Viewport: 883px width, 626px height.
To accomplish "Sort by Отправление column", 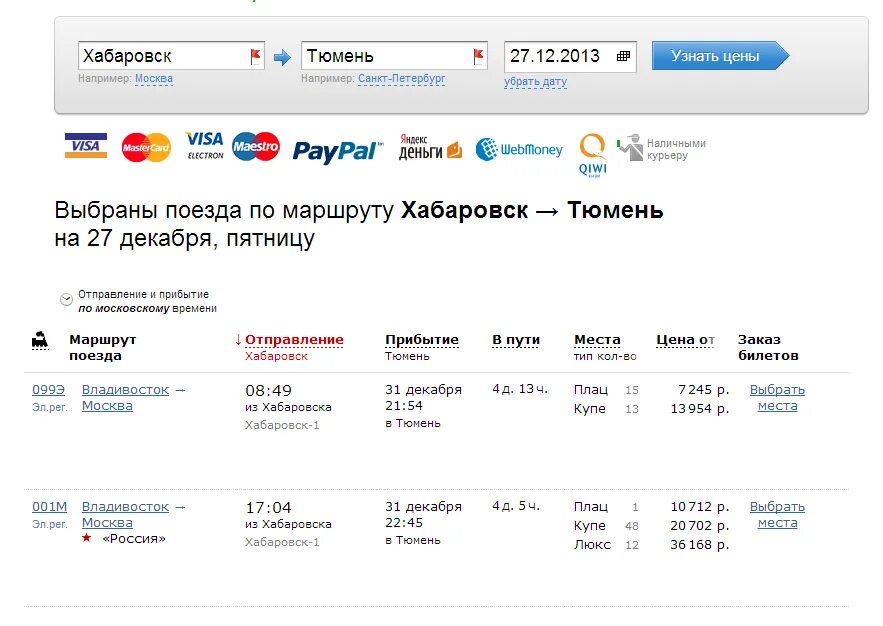I will click(x=294, y=339).
